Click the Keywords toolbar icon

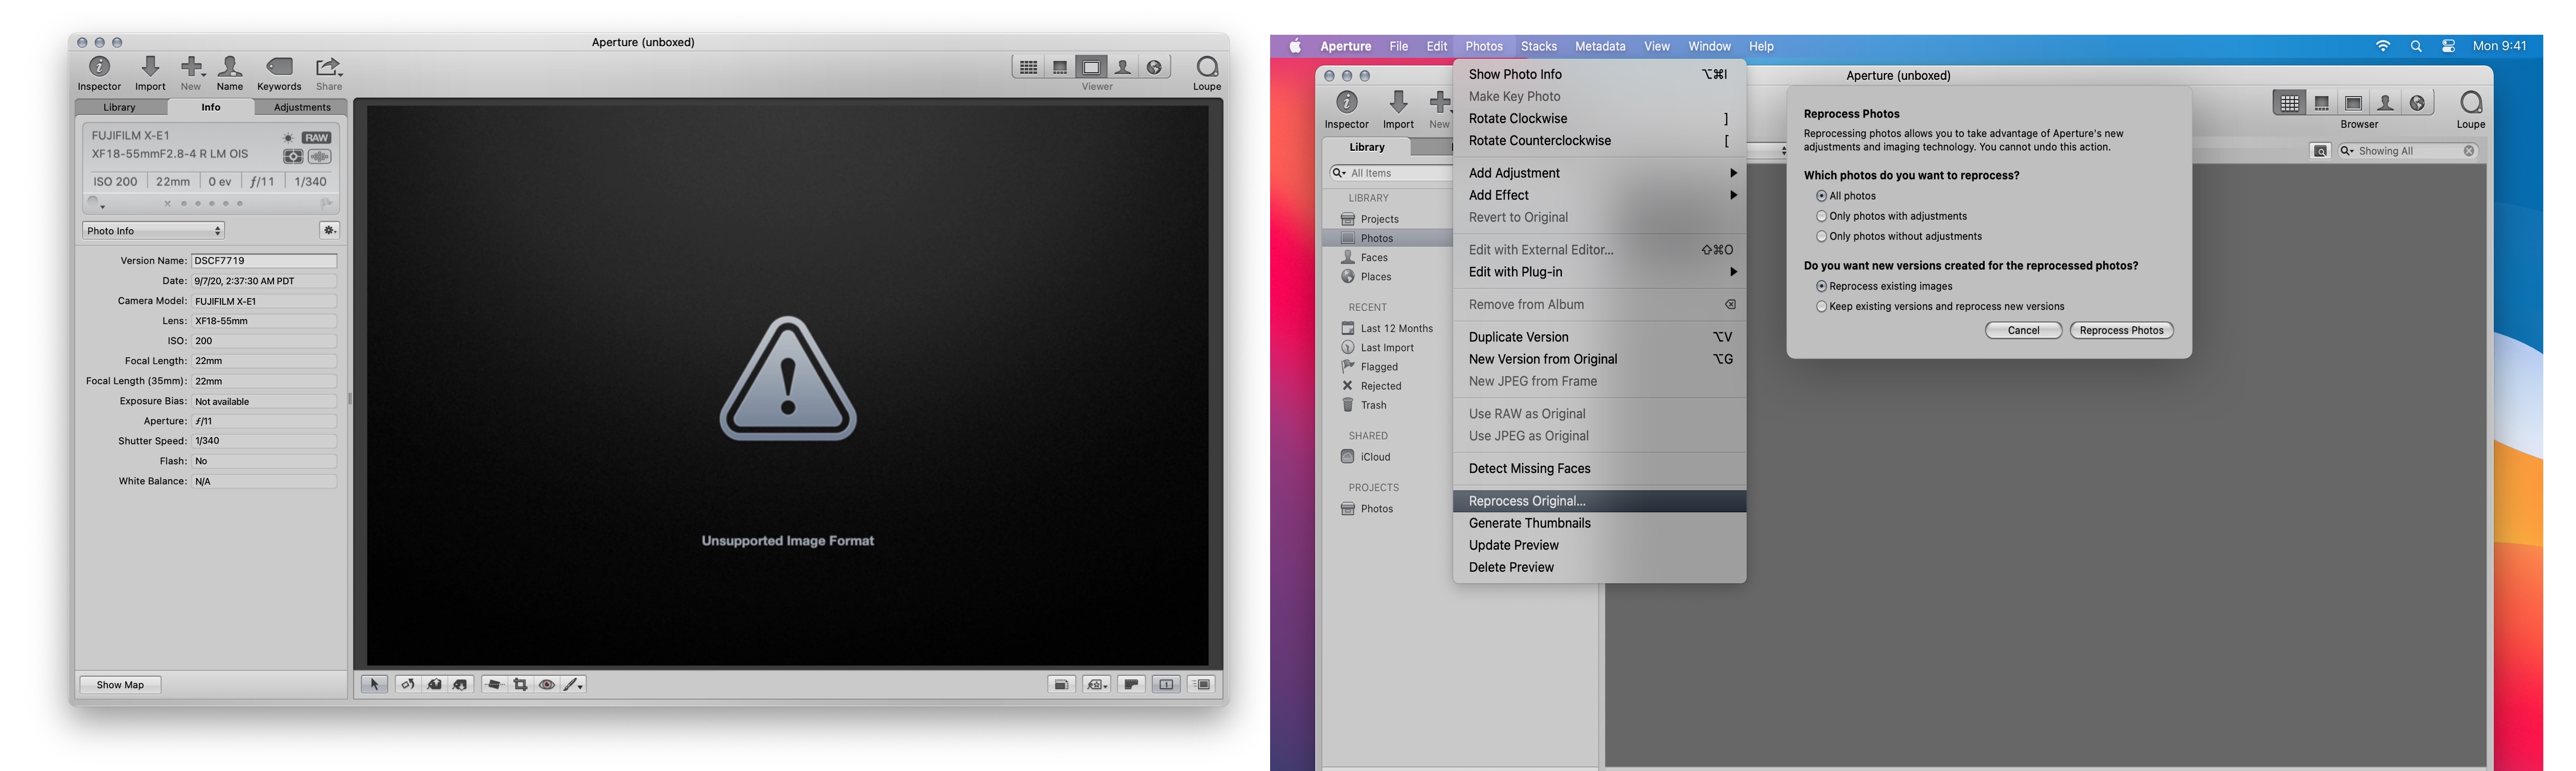[x=279, y=68]
